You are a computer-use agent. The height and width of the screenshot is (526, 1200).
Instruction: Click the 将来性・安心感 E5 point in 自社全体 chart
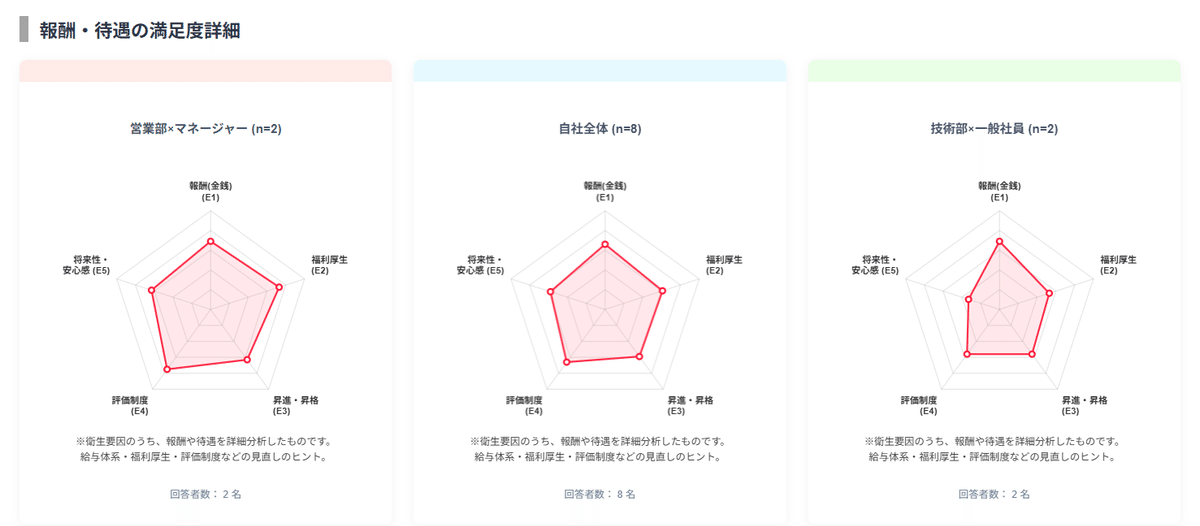550,292
